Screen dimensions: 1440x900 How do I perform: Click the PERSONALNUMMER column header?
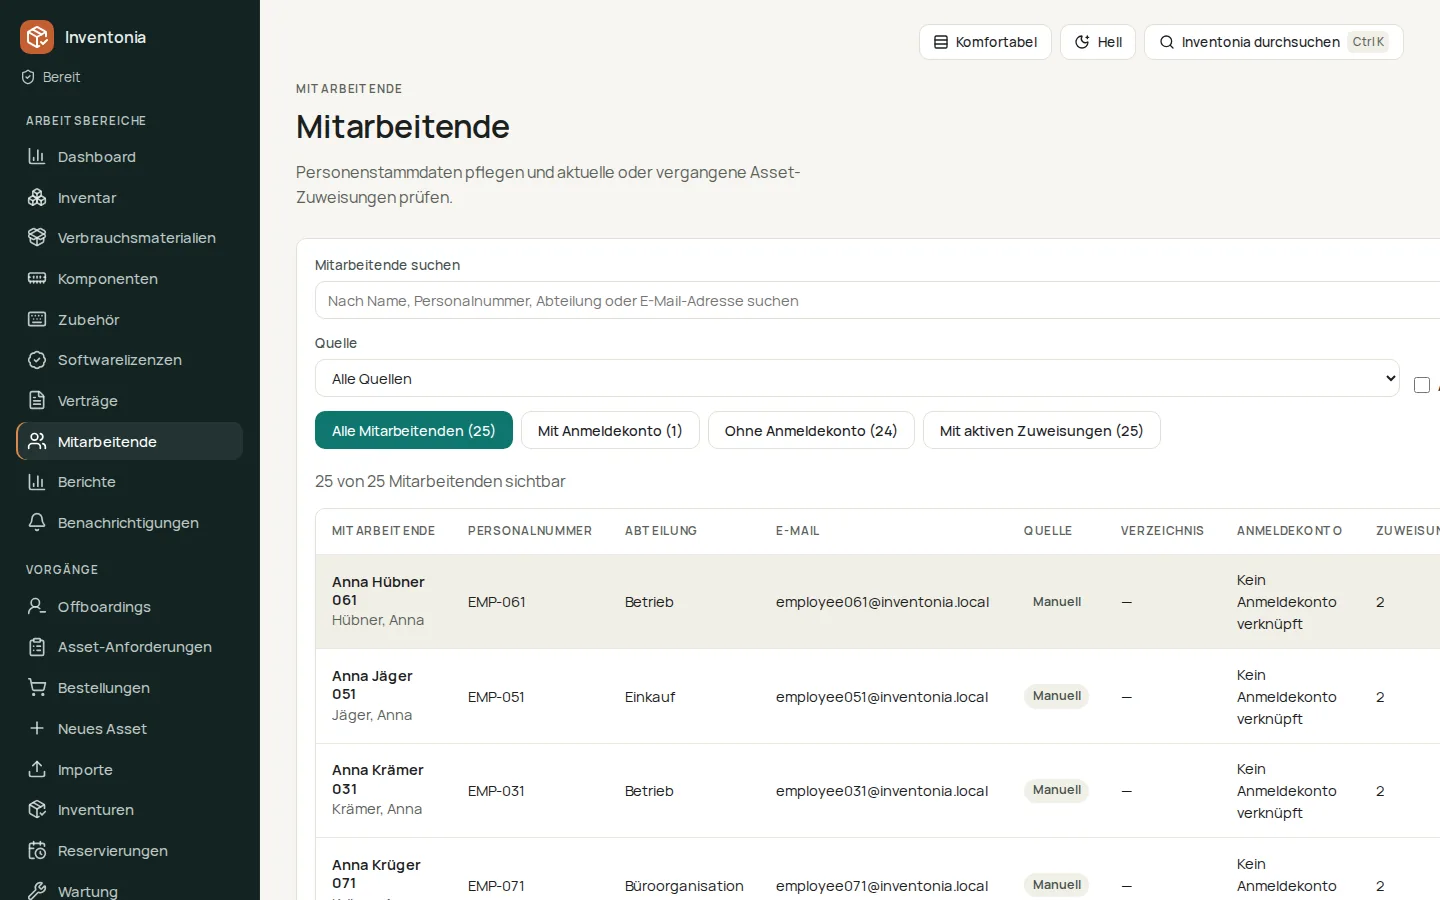(530, 531)
